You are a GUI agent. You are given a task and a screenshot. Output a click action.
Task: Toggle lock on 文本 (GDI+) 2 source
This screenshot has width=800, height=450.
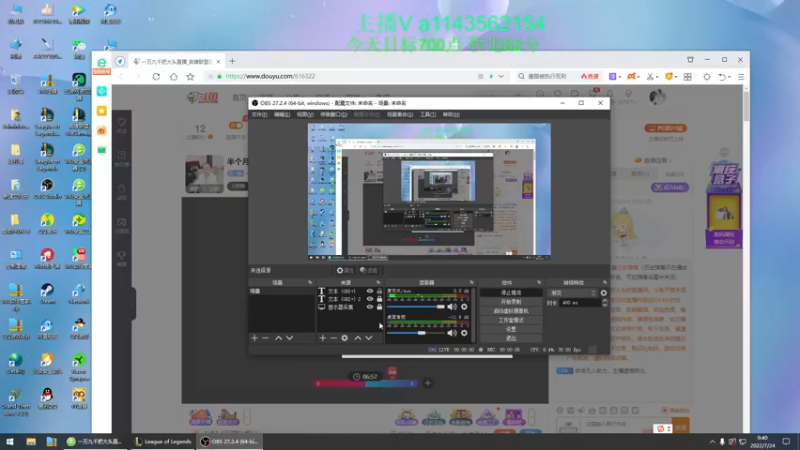(379, 299)
